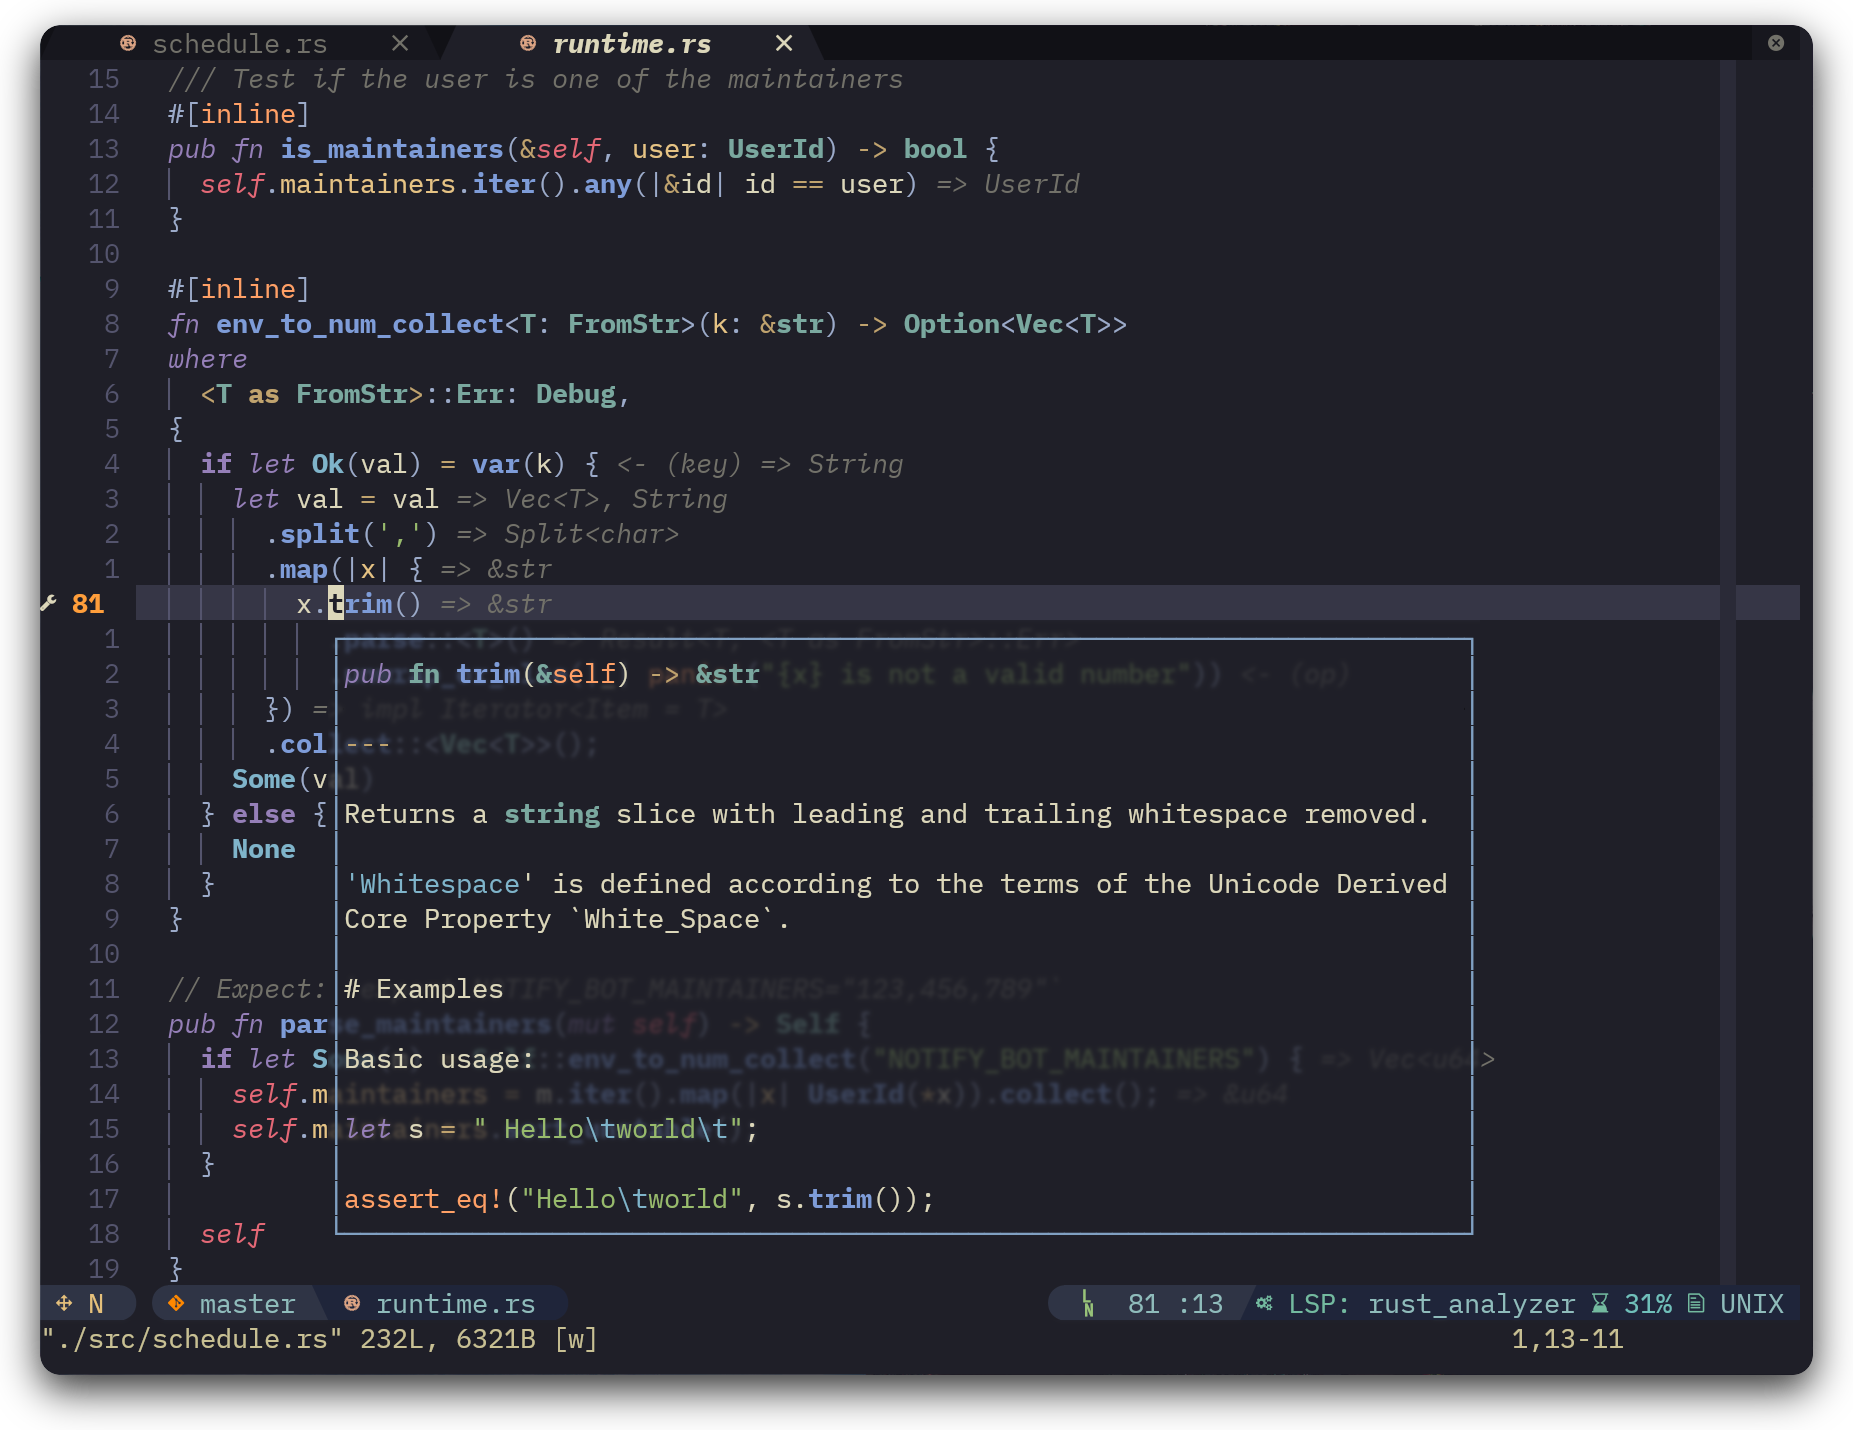
Task: Click LSP: rust_analyzer status
Action: (1432, 1304)
